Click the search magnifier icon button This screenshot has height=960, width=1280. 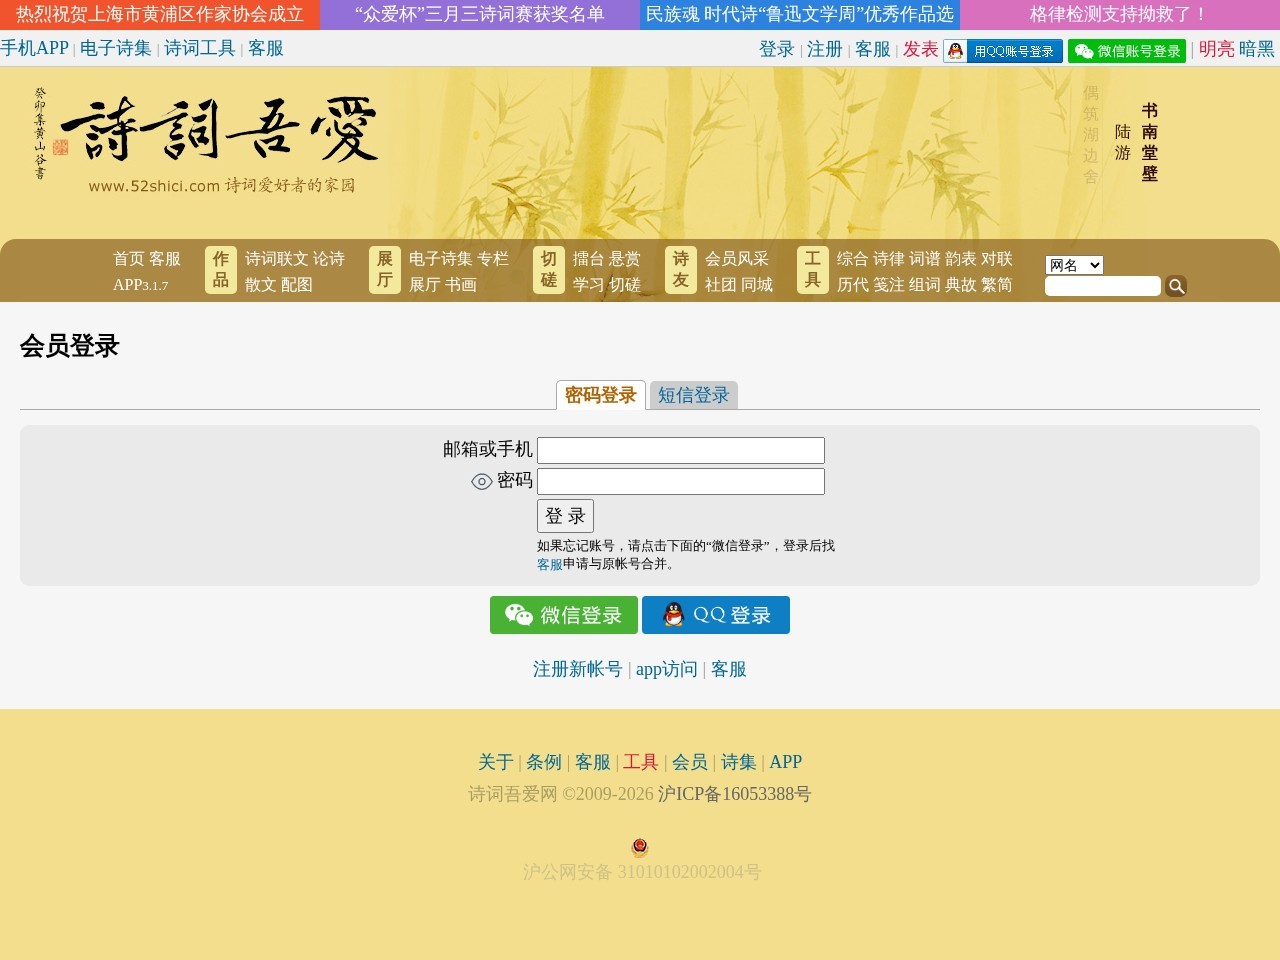(1176, 286)
